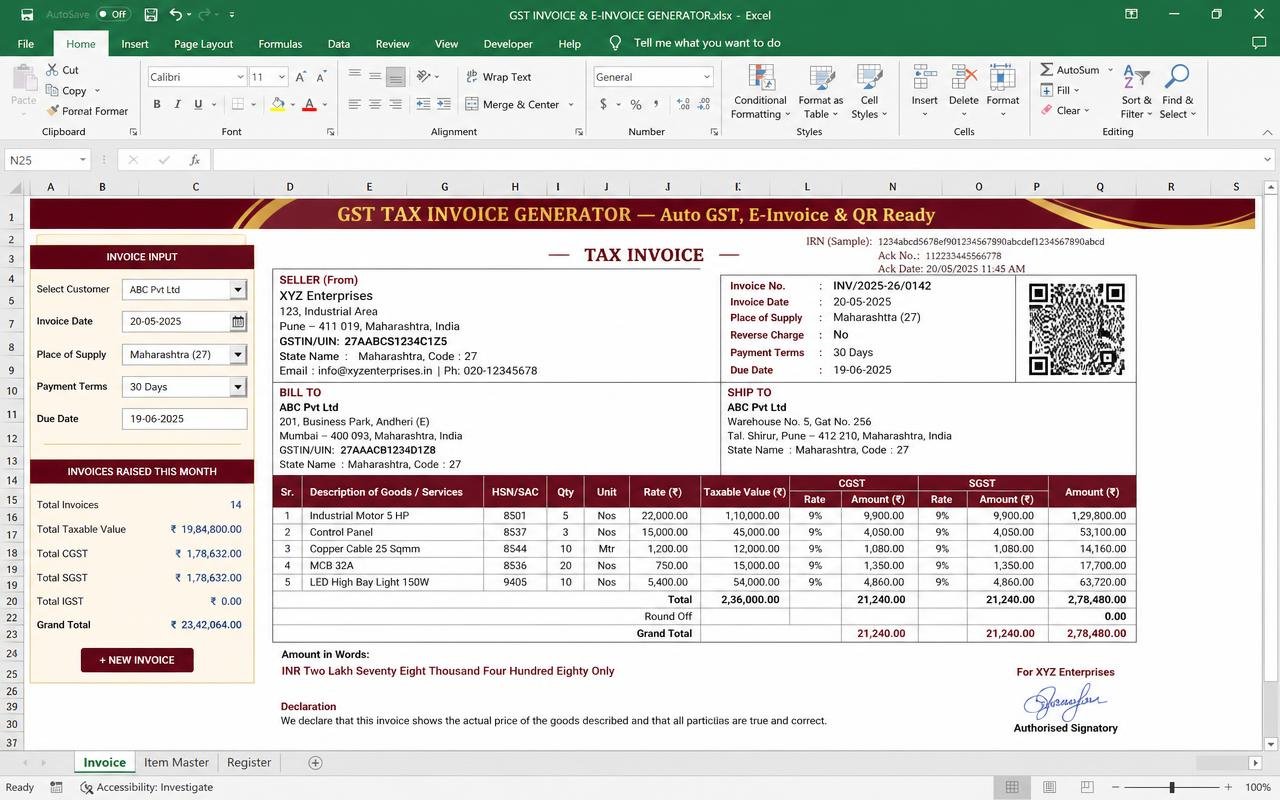Viewport: 1280px width, 800px height.
Task: Click the Undo arrow in title bar
Action: coord(176,15)
